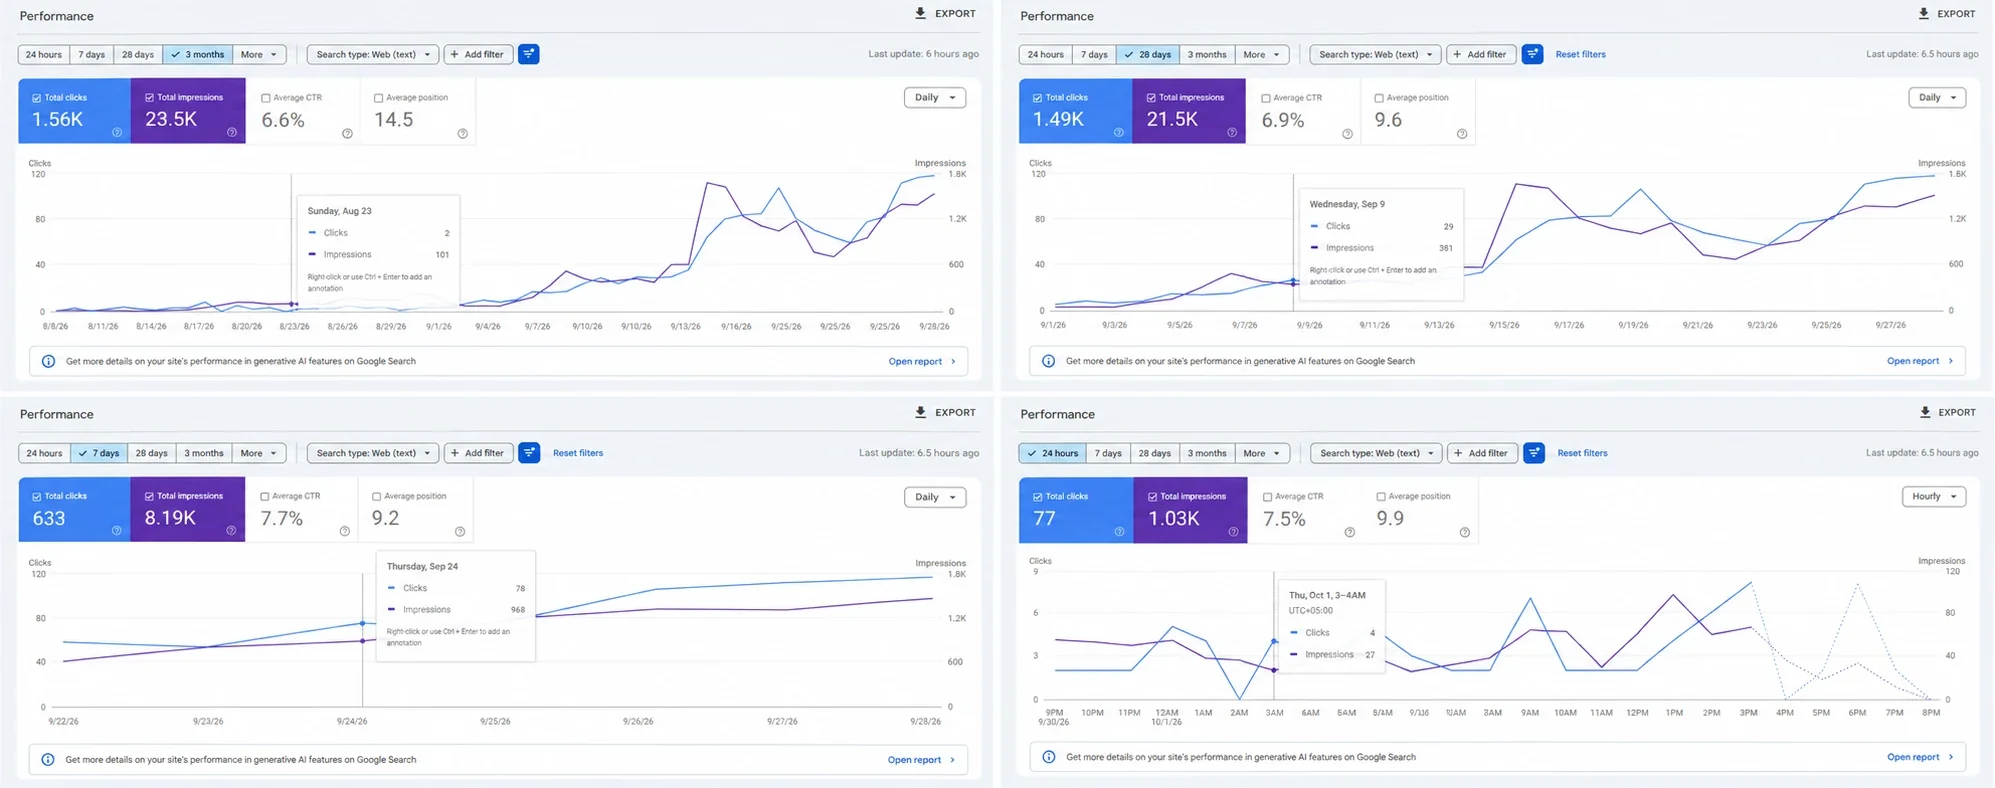Image resolution: width=1995 pixels, height=788 pixels.
Task: Open the help icon on the 77 Total clicks card
Action: pyautogui.click(x=1119, y=531)
